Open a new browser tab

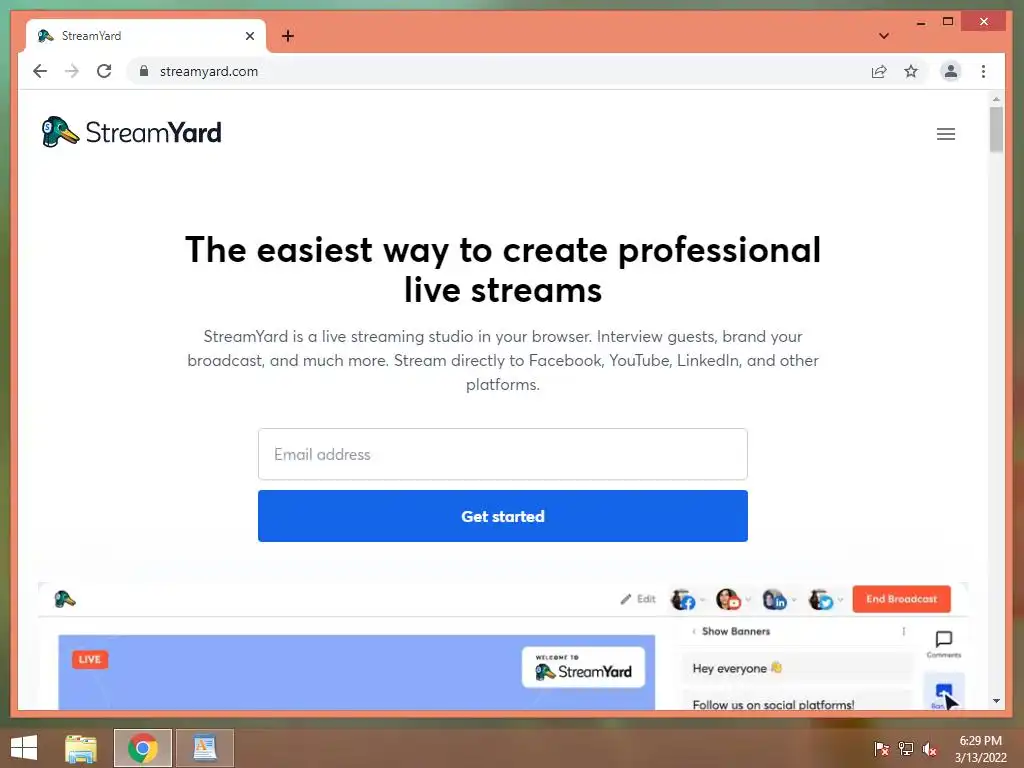coord(288,36)
